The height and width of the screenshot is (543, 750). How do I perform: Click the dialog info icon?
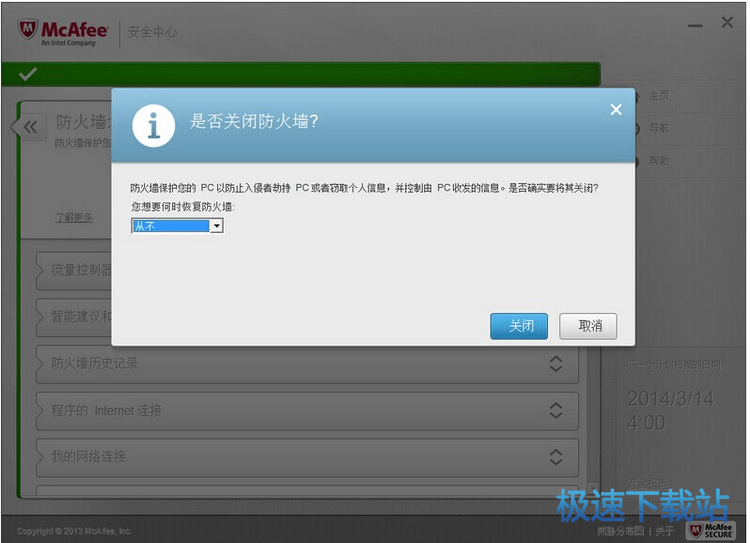[x=154, y=125]
